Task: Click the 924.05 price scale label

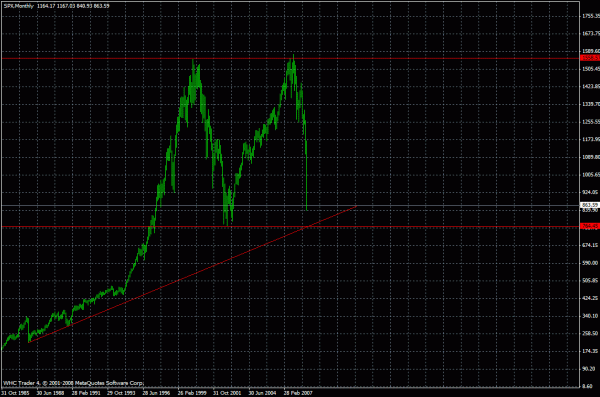Action: [x=590, y=192]
